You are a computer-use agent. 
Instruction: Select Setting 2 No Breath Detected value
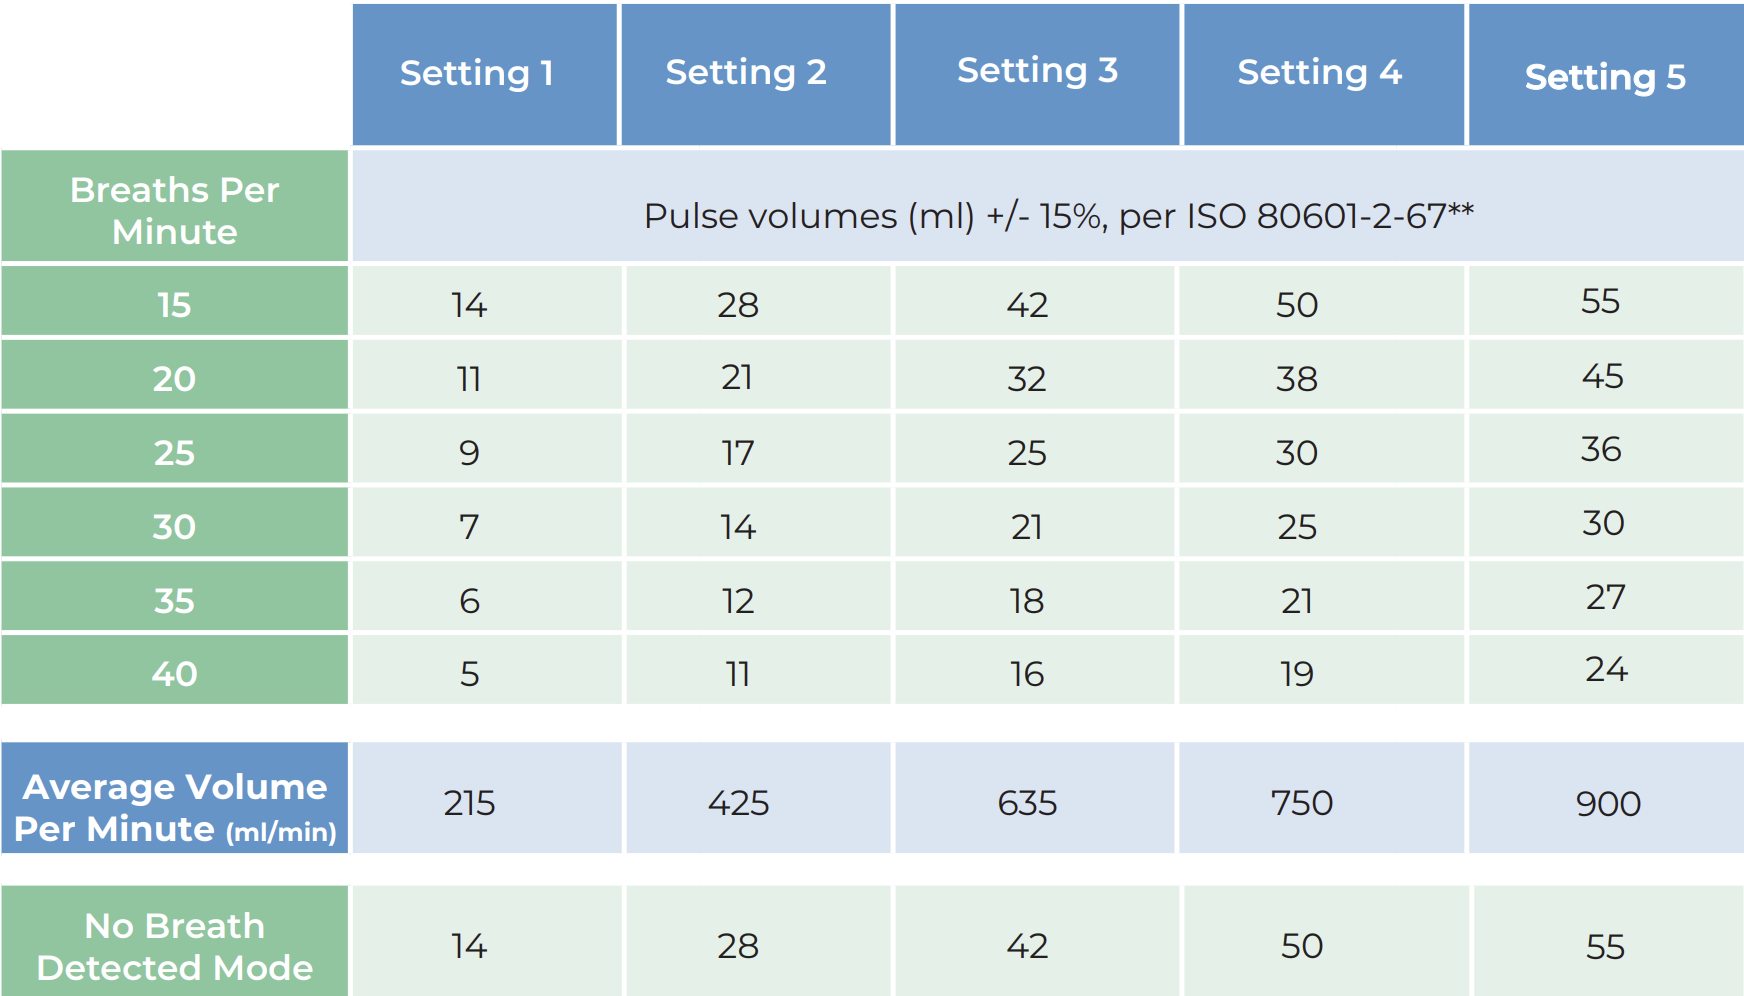click(738, 946)
